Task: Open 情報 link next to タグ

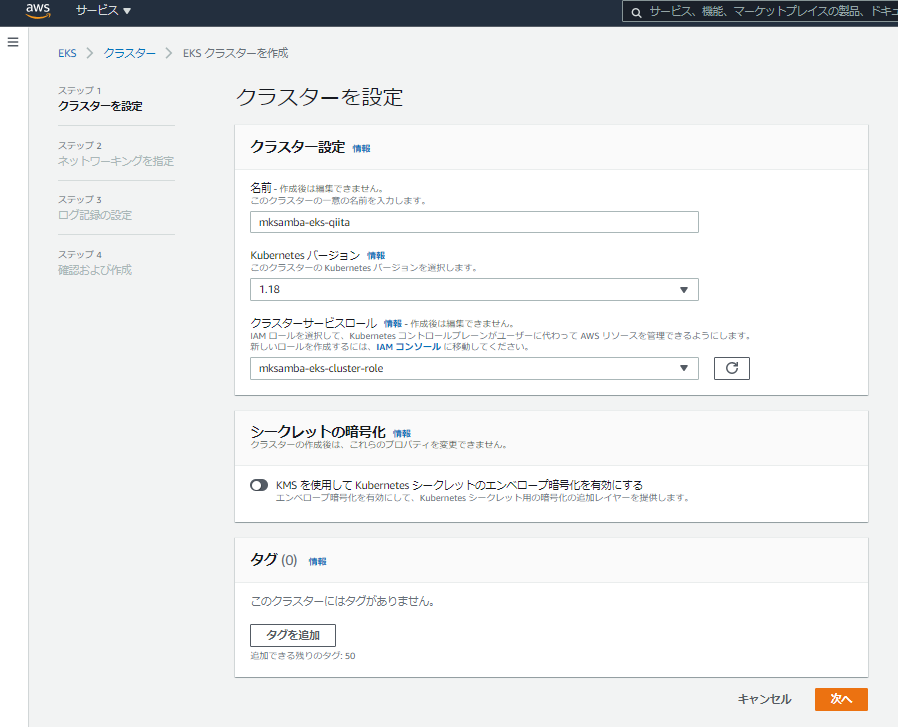Action: (x=317, y=561)
